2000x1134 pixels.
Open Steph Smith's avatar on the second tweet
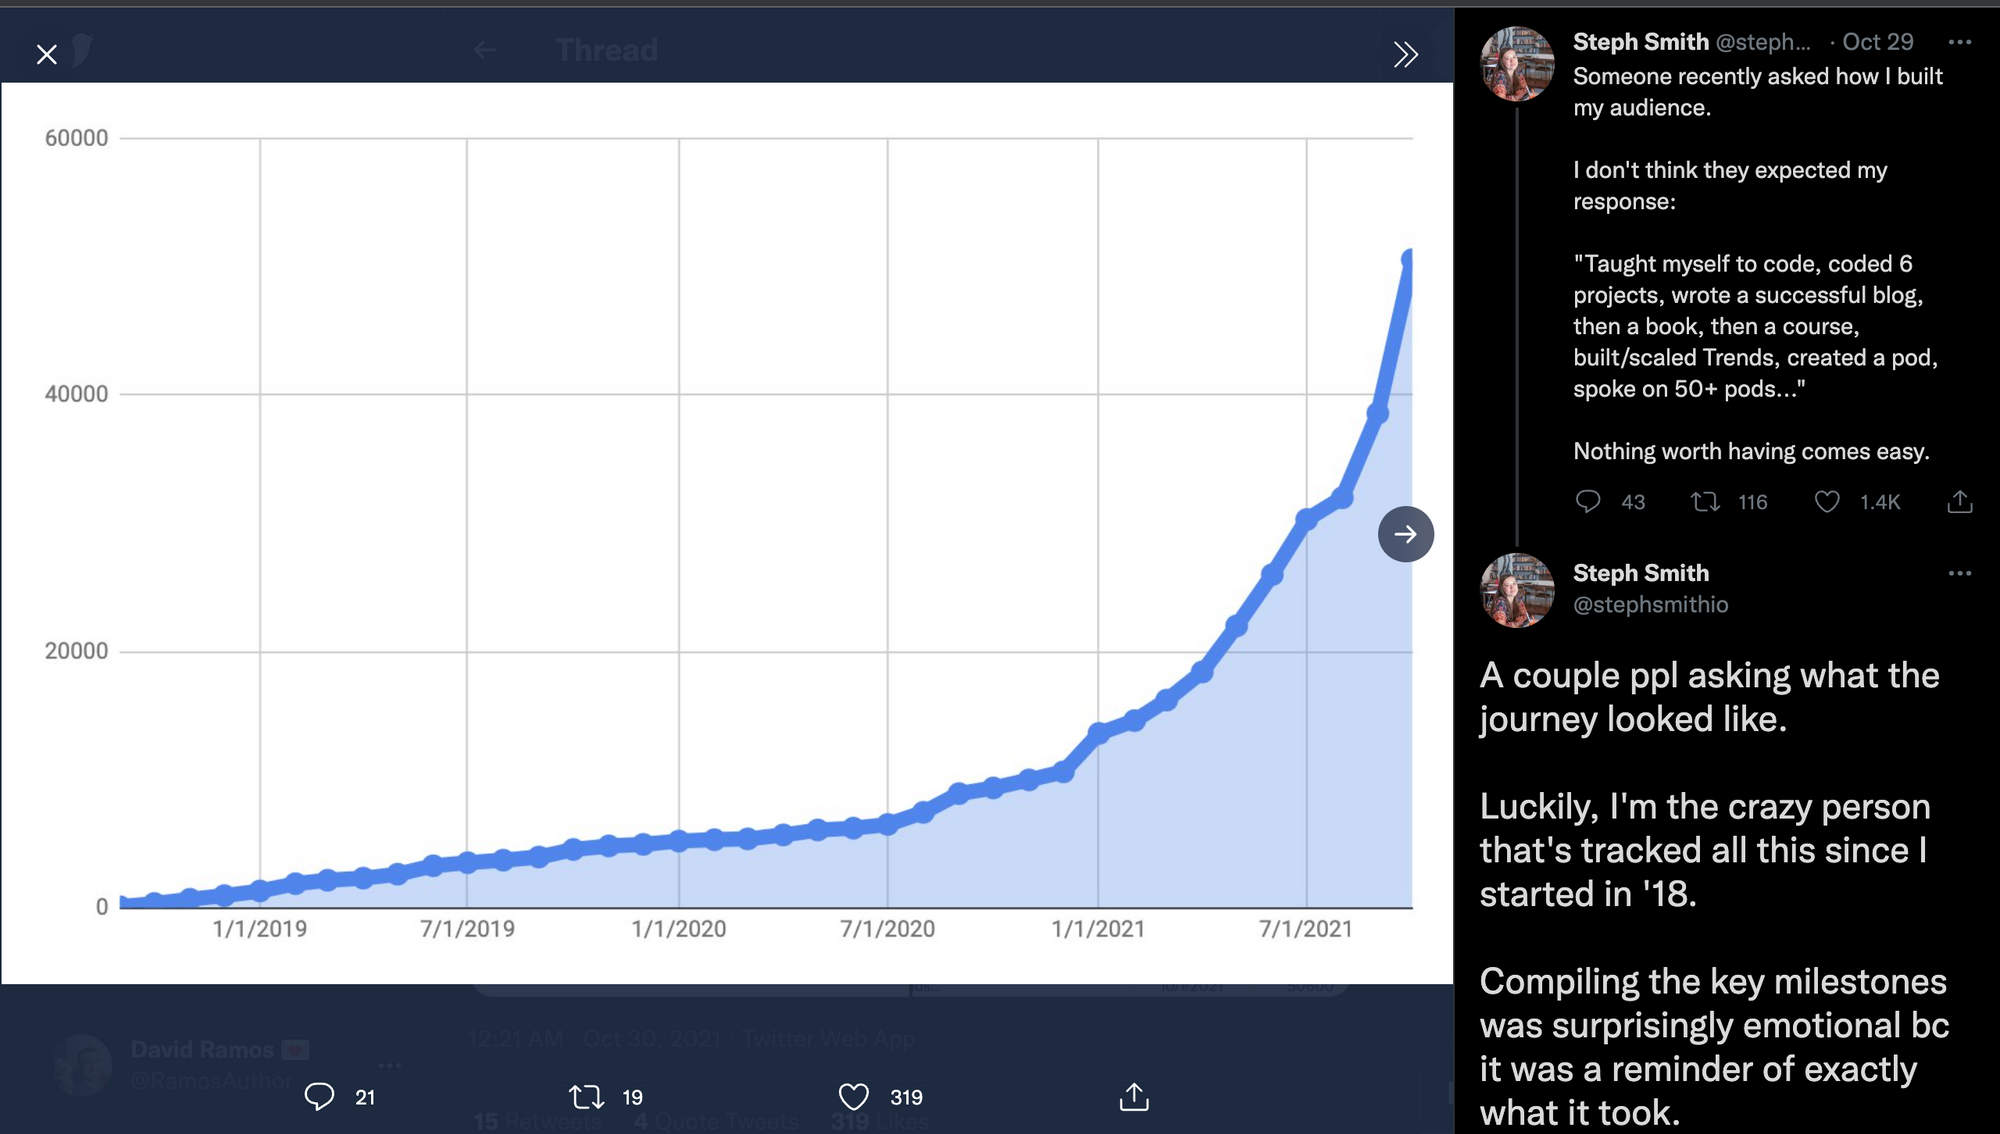pos(1517,590)
